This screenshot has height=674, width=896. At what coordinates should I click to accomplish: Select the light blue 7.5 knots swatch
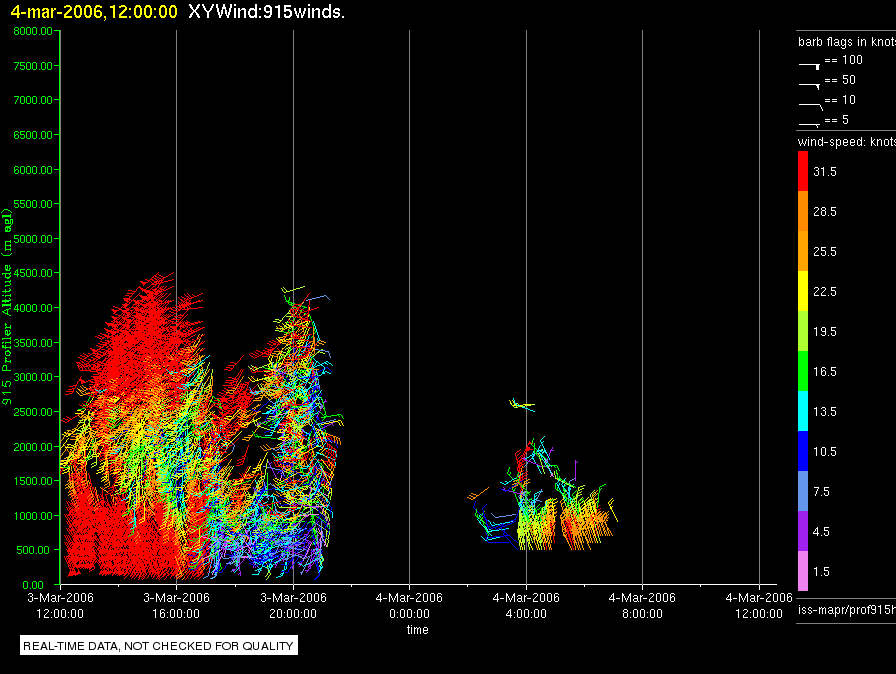[803, 491]
